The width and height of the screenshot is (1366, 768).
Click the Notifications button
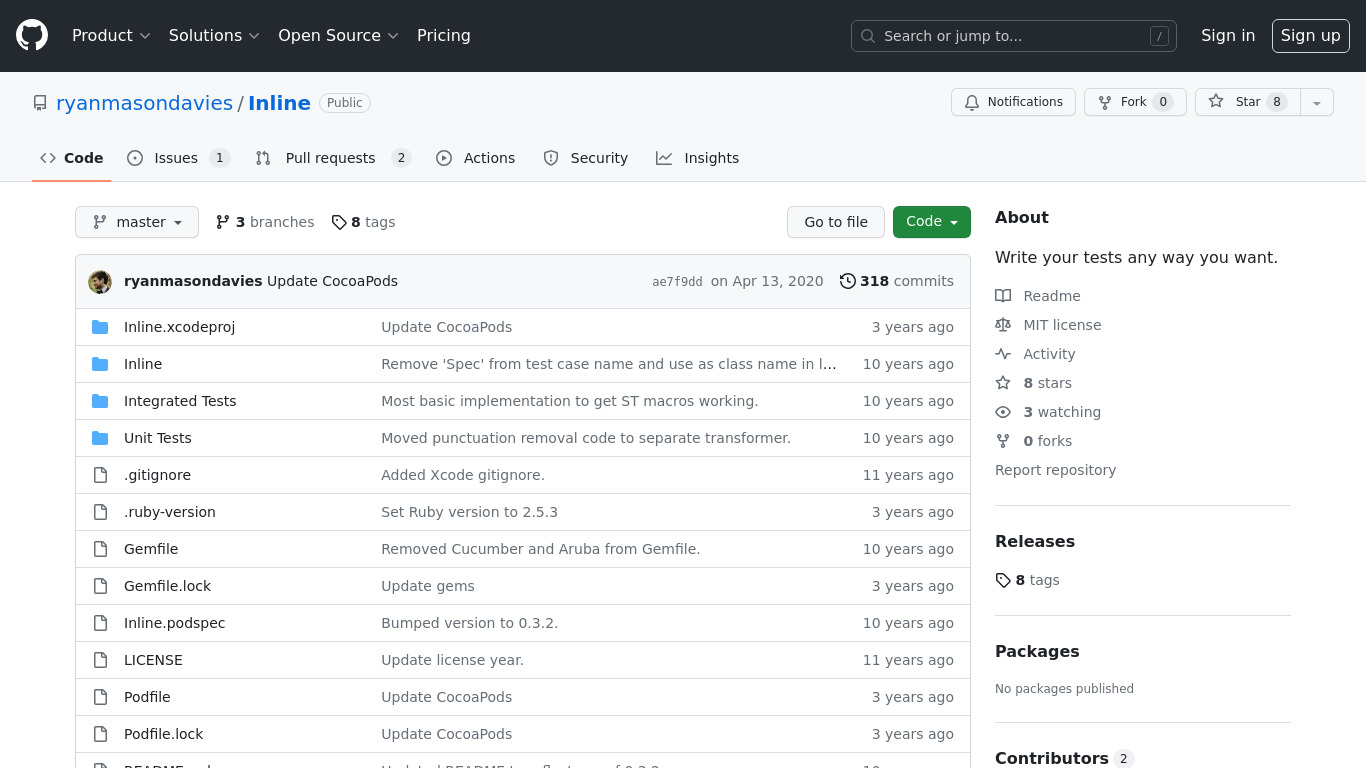(x=1013, y=102)
